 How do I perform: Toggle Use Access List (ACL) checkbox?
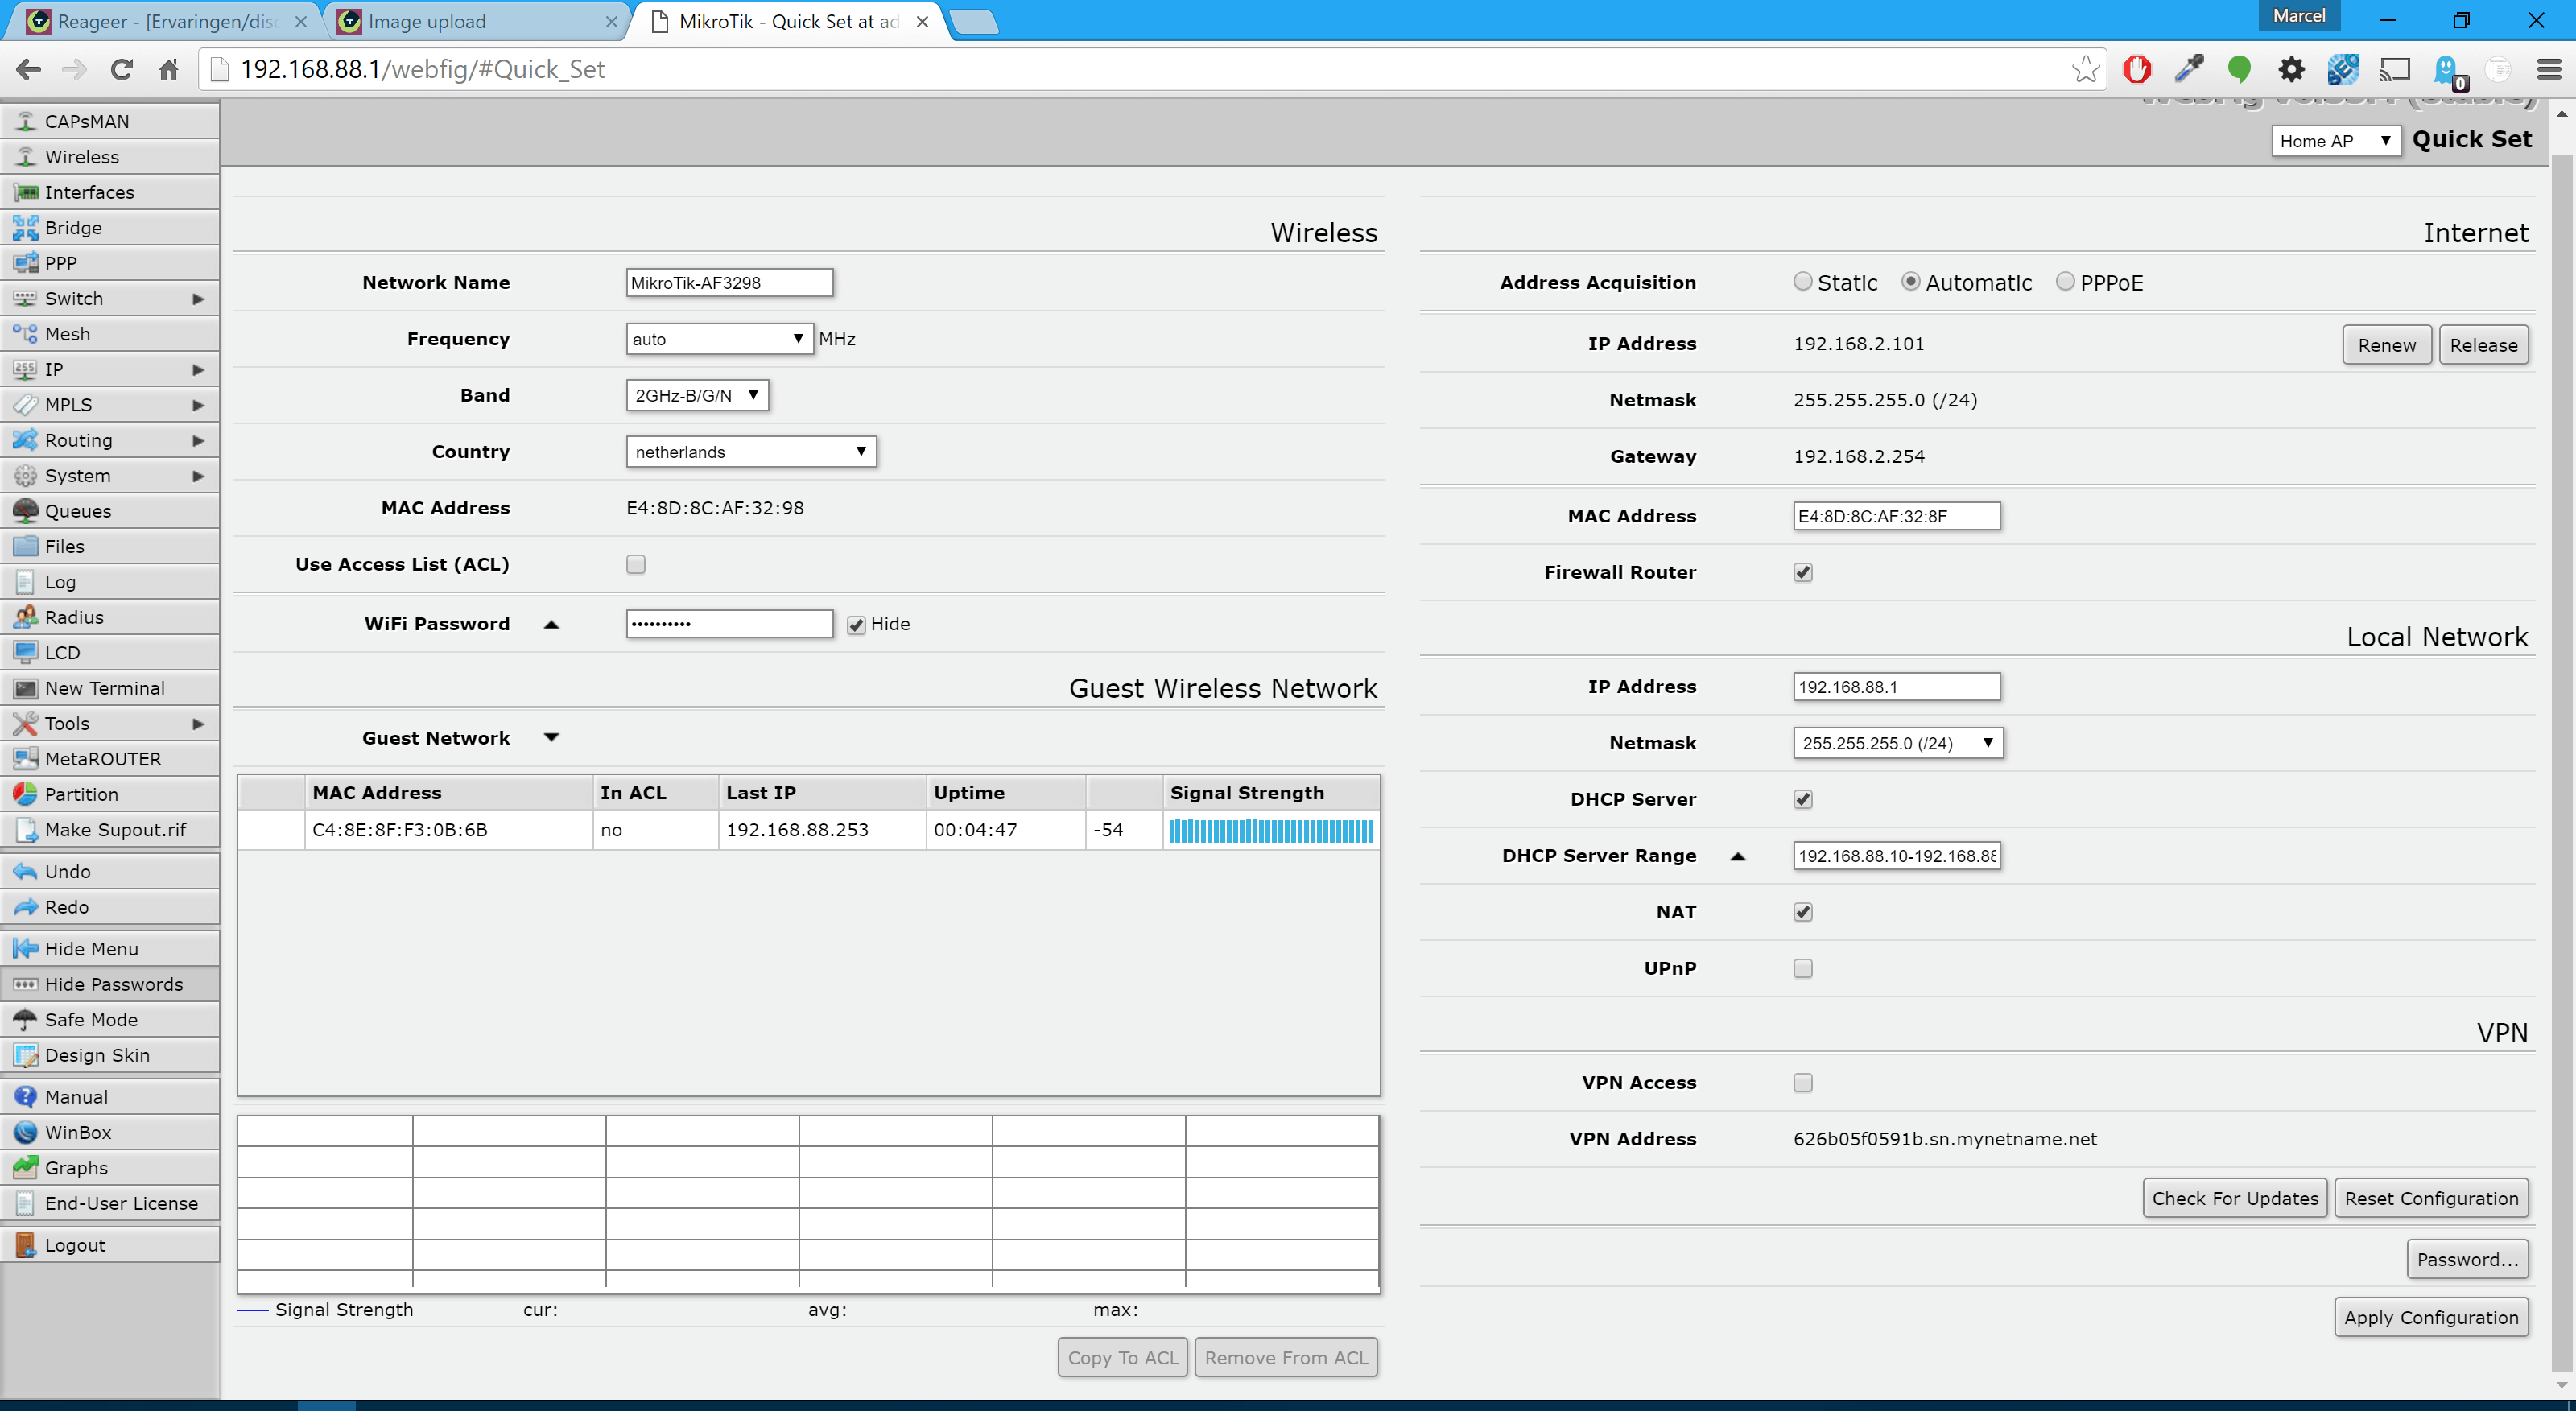(x=636, y=564)
